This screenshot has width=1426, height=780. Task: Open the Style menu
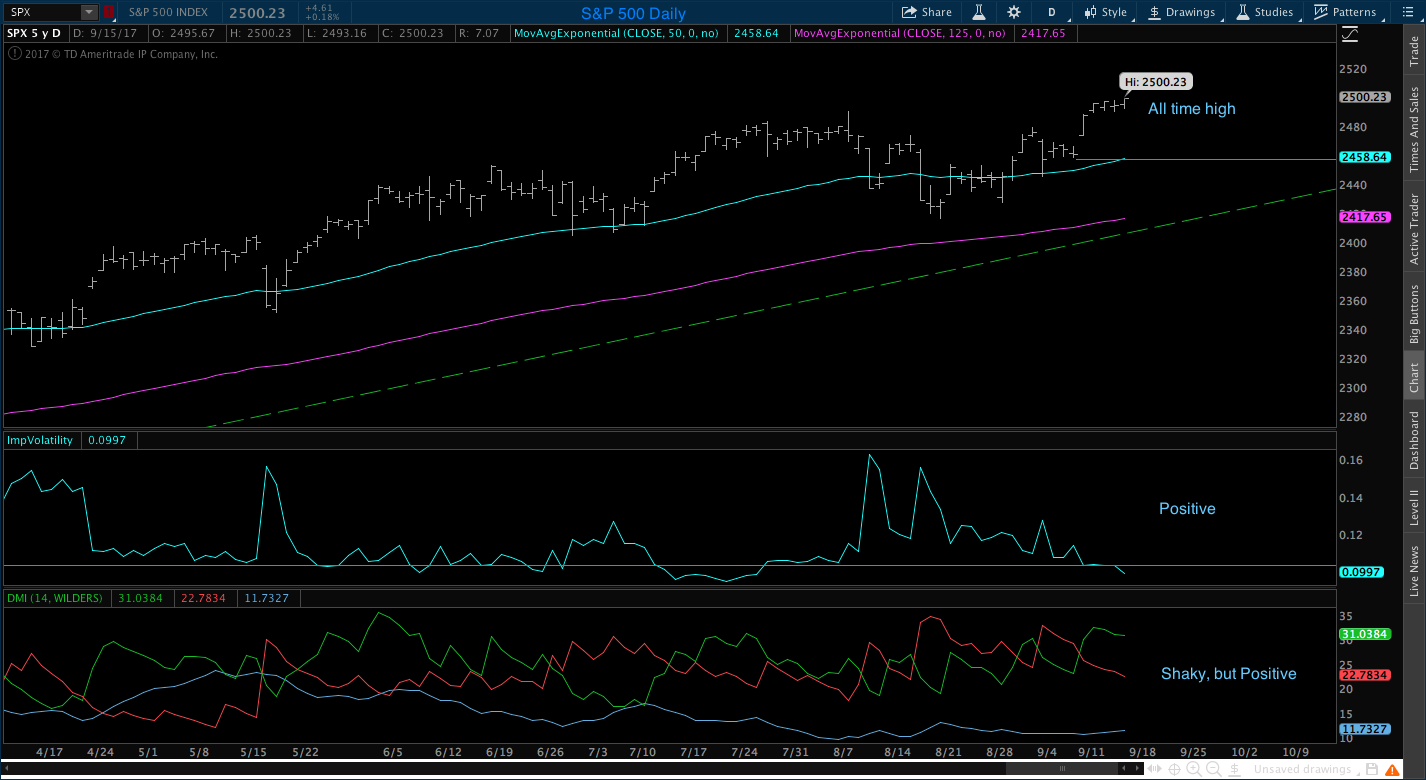click(x=1105, y=12)
